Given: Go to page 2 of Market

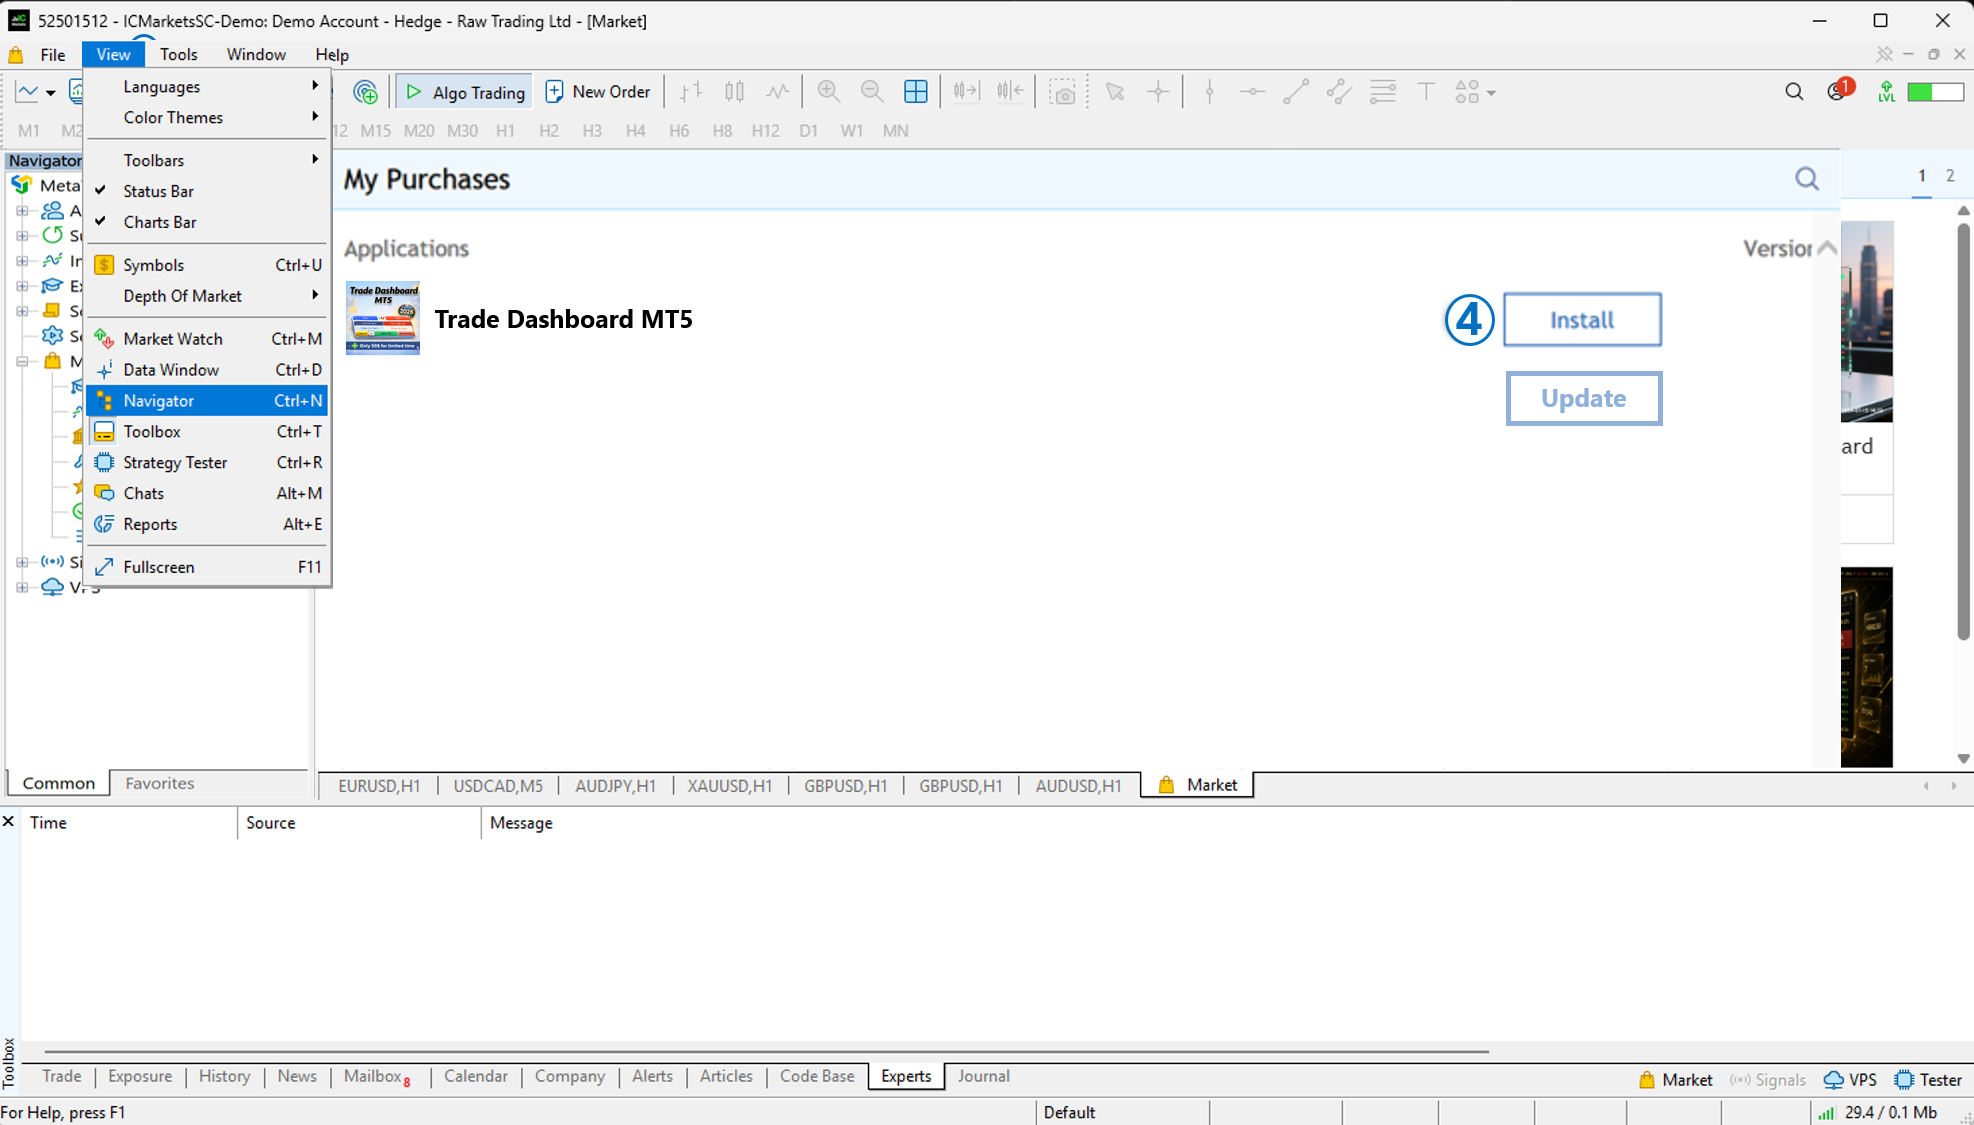Looking at the screenshot, I should coord(1950,176).
